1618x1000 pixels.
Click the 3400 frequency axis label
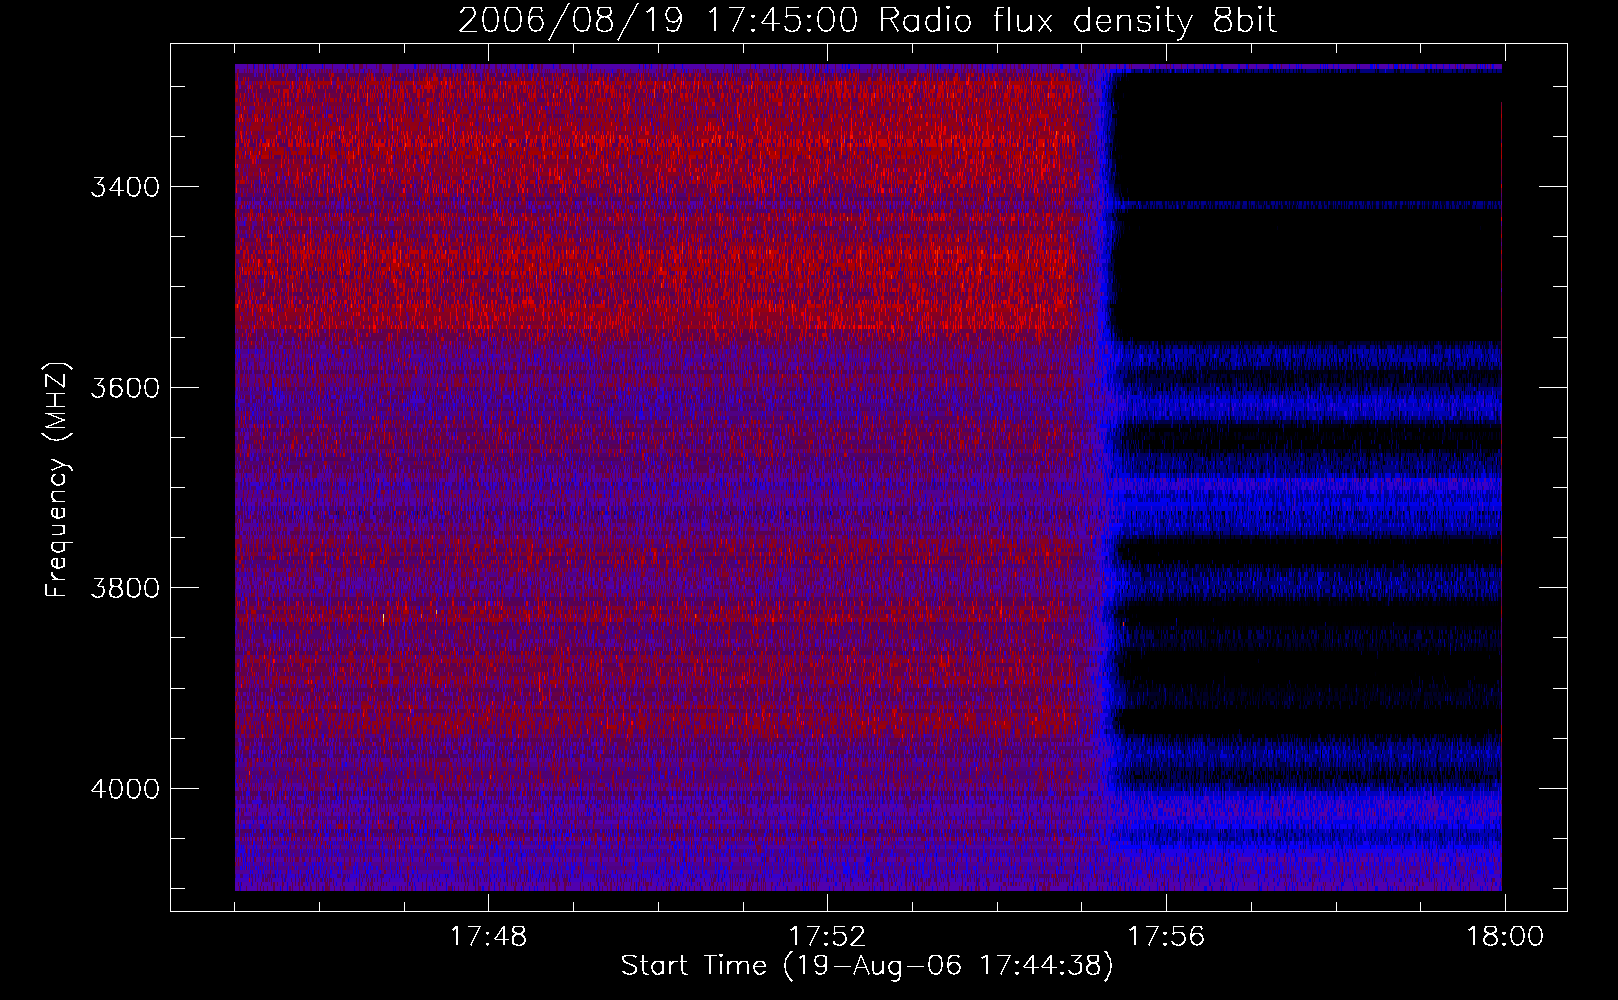tap(125, 187)
